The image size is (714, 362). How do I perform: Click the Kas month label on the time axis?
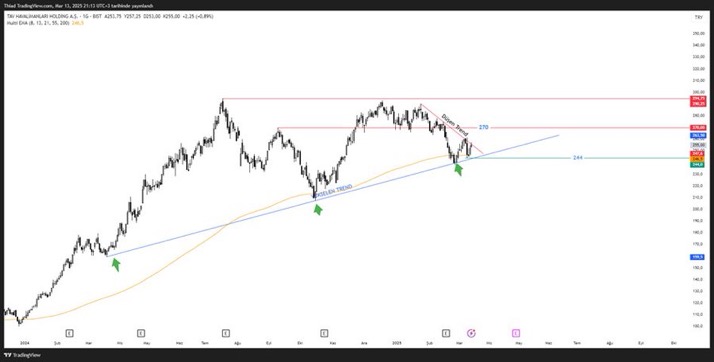click(333, 342)
